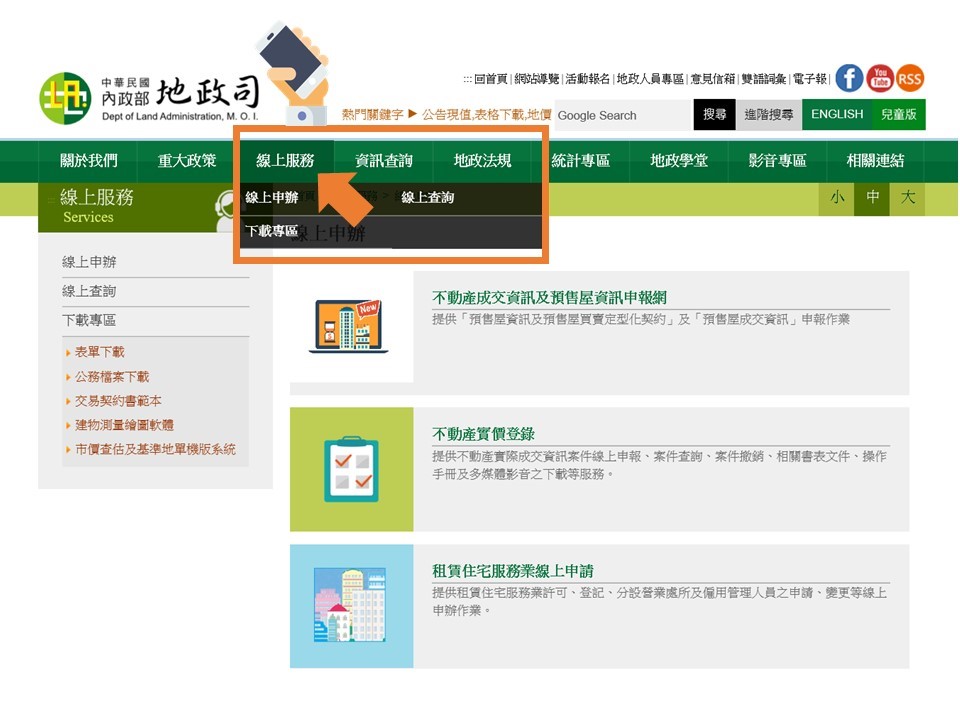
Task: Click the 搜尋 search button
Action: click(x=714, y=115)
